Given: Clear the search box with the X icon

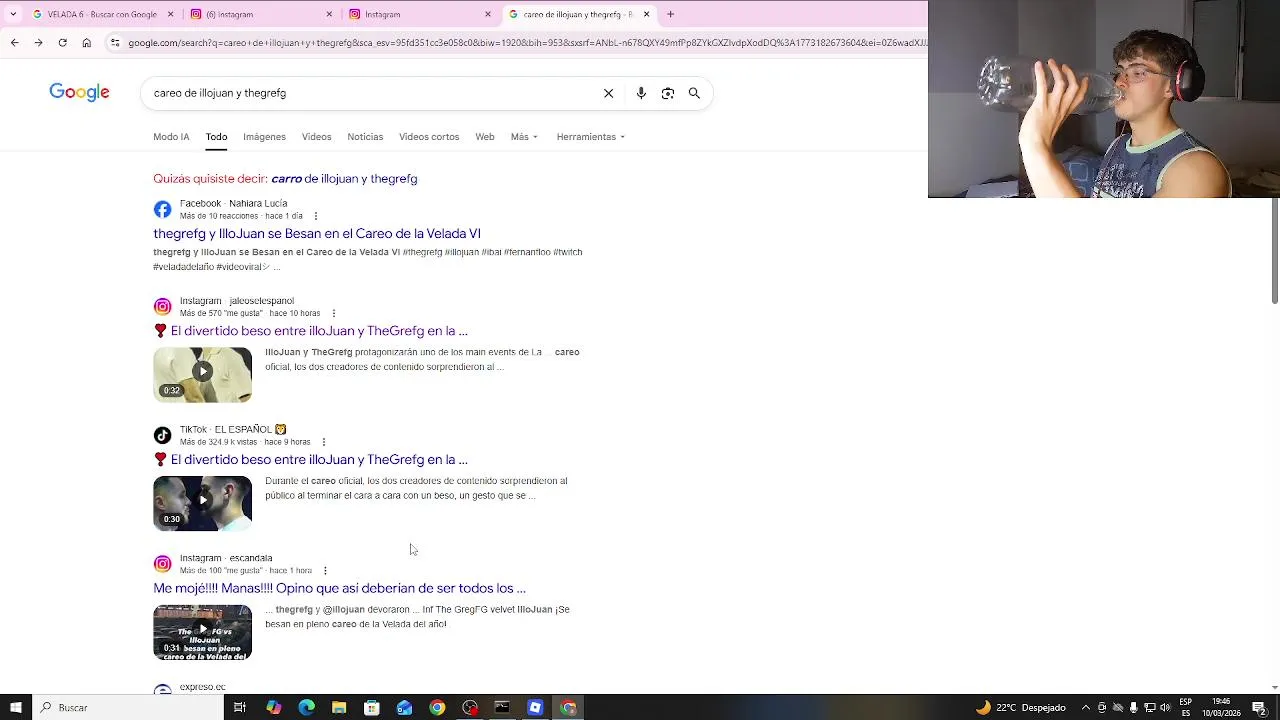Looking at the screenshot, I should click(608, 93).
